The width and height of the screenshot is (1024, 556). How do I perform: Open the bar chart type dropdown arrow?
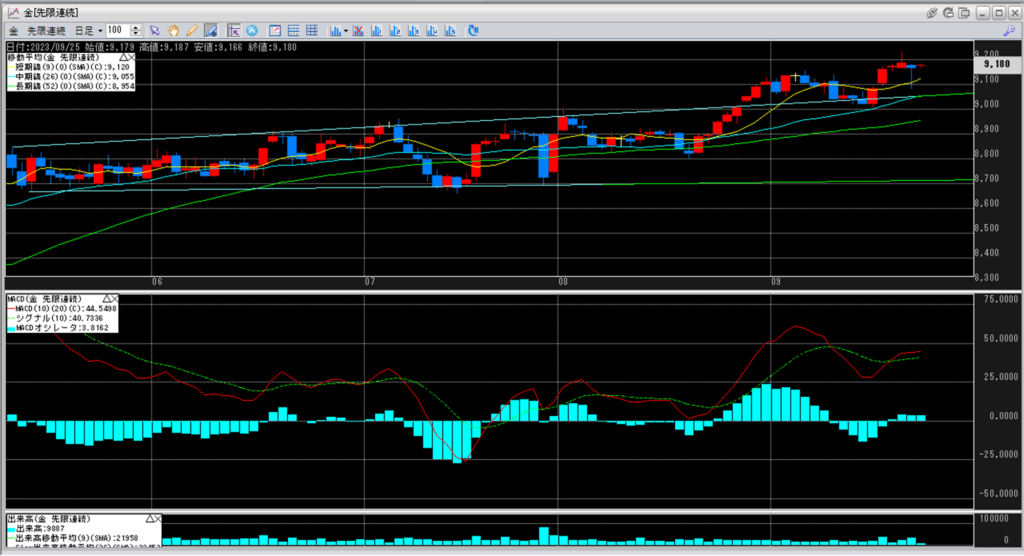click(345, 30)
